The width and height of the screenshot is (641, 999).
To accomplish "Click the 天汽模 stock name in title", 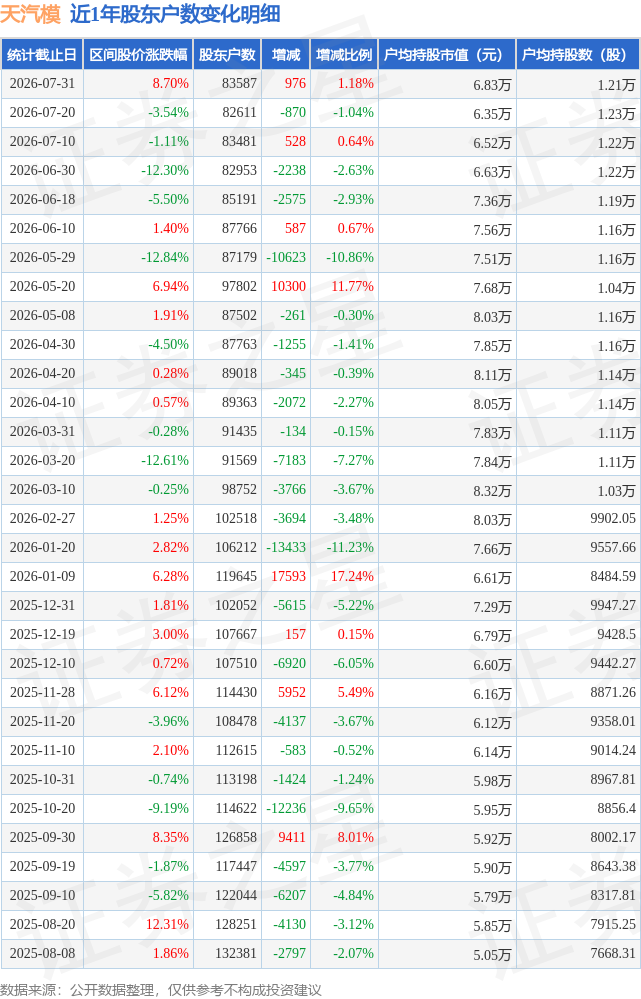I will click(x=31, y=14).
